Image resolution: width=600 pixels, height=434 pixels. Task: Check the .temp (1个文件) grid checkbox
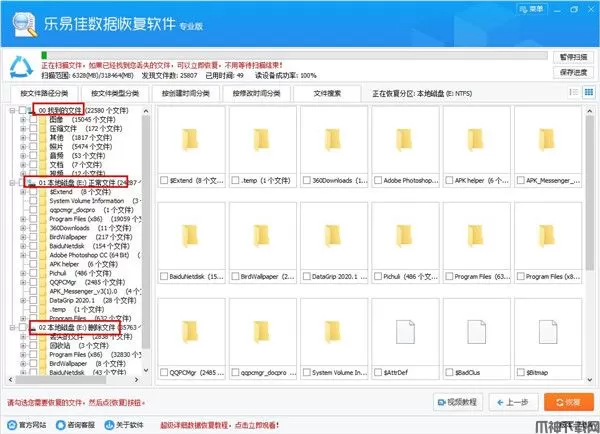coord(235,180)
